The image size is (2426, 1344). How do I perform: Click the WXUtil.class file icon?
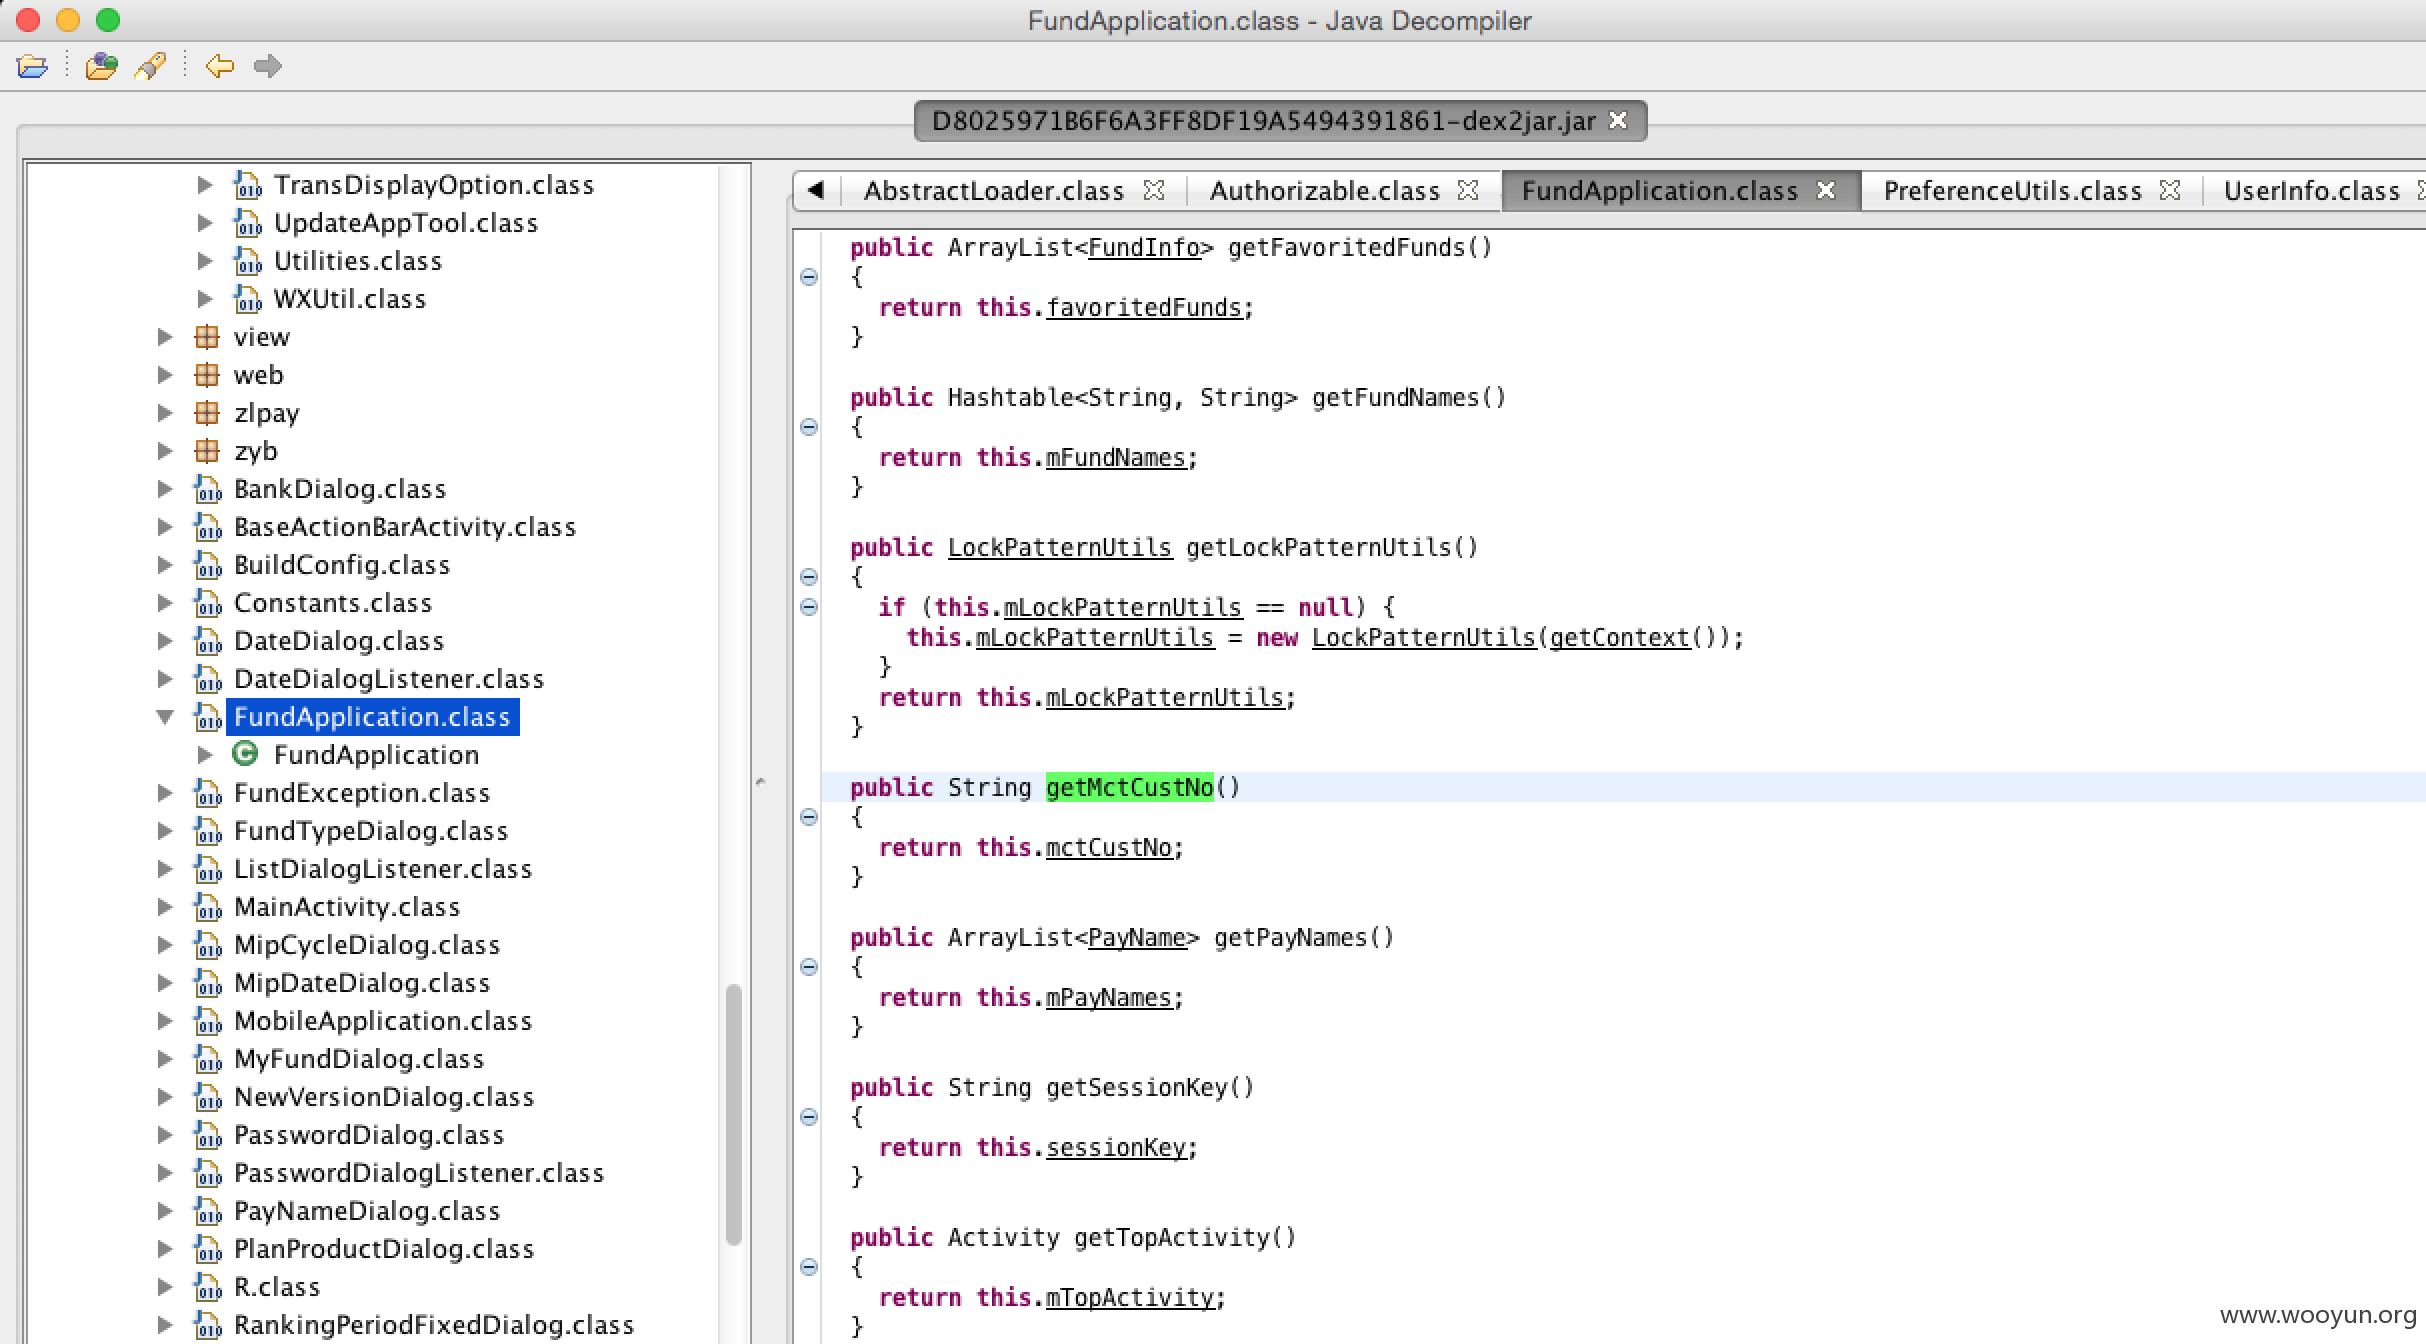(x=247, y=299)
